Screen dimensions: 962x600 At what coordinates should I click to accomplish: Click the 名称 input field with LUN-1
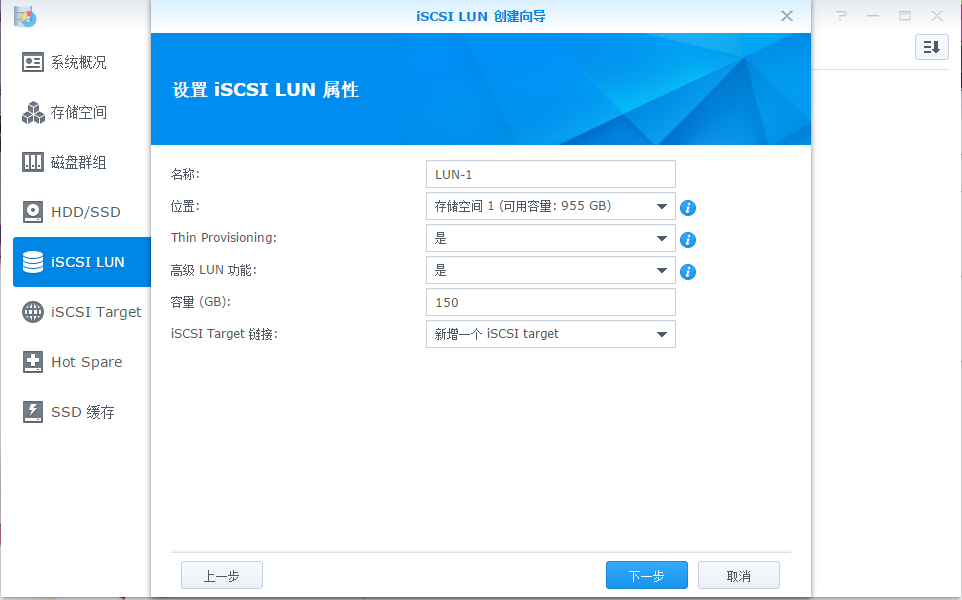pyautogui.click(x=550, y=174)
